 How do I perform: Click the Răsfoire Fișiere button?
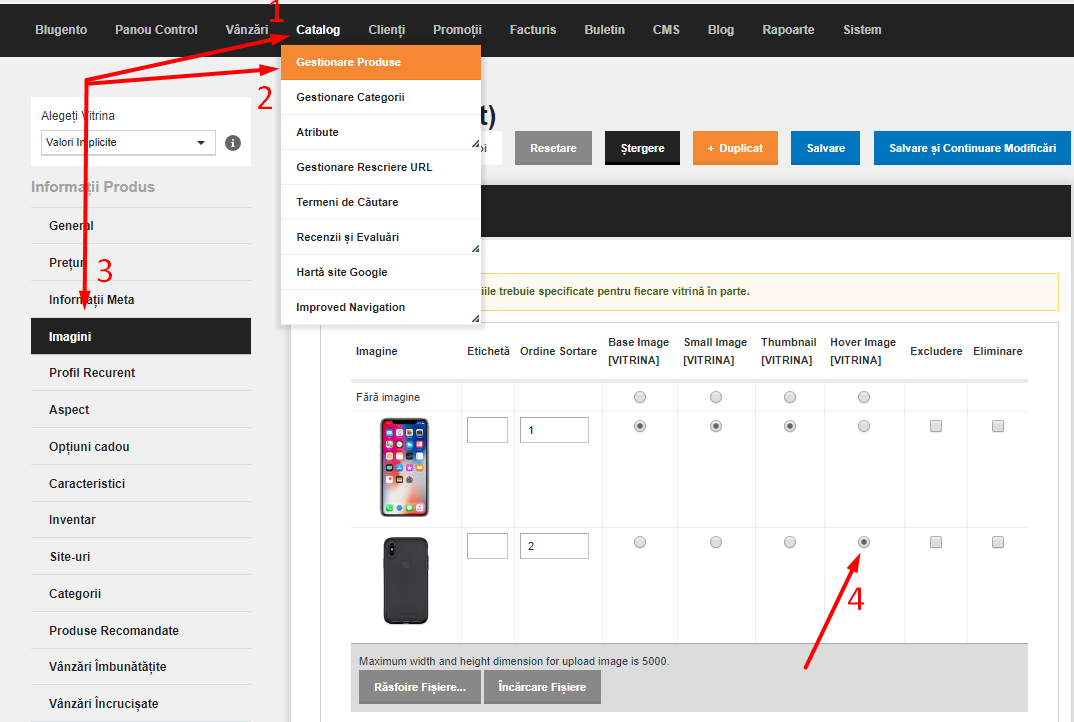coord(420,687)
